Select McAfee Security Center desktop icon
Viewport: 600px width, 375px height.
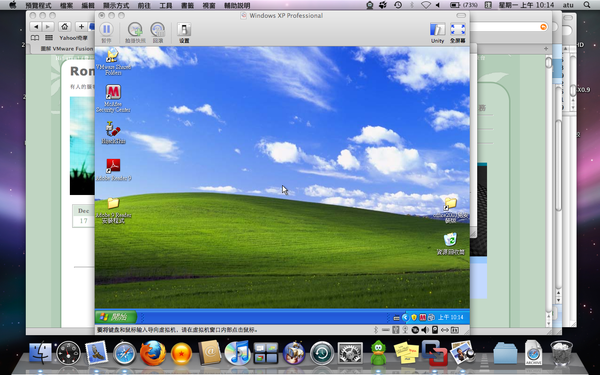coord(113,98)
